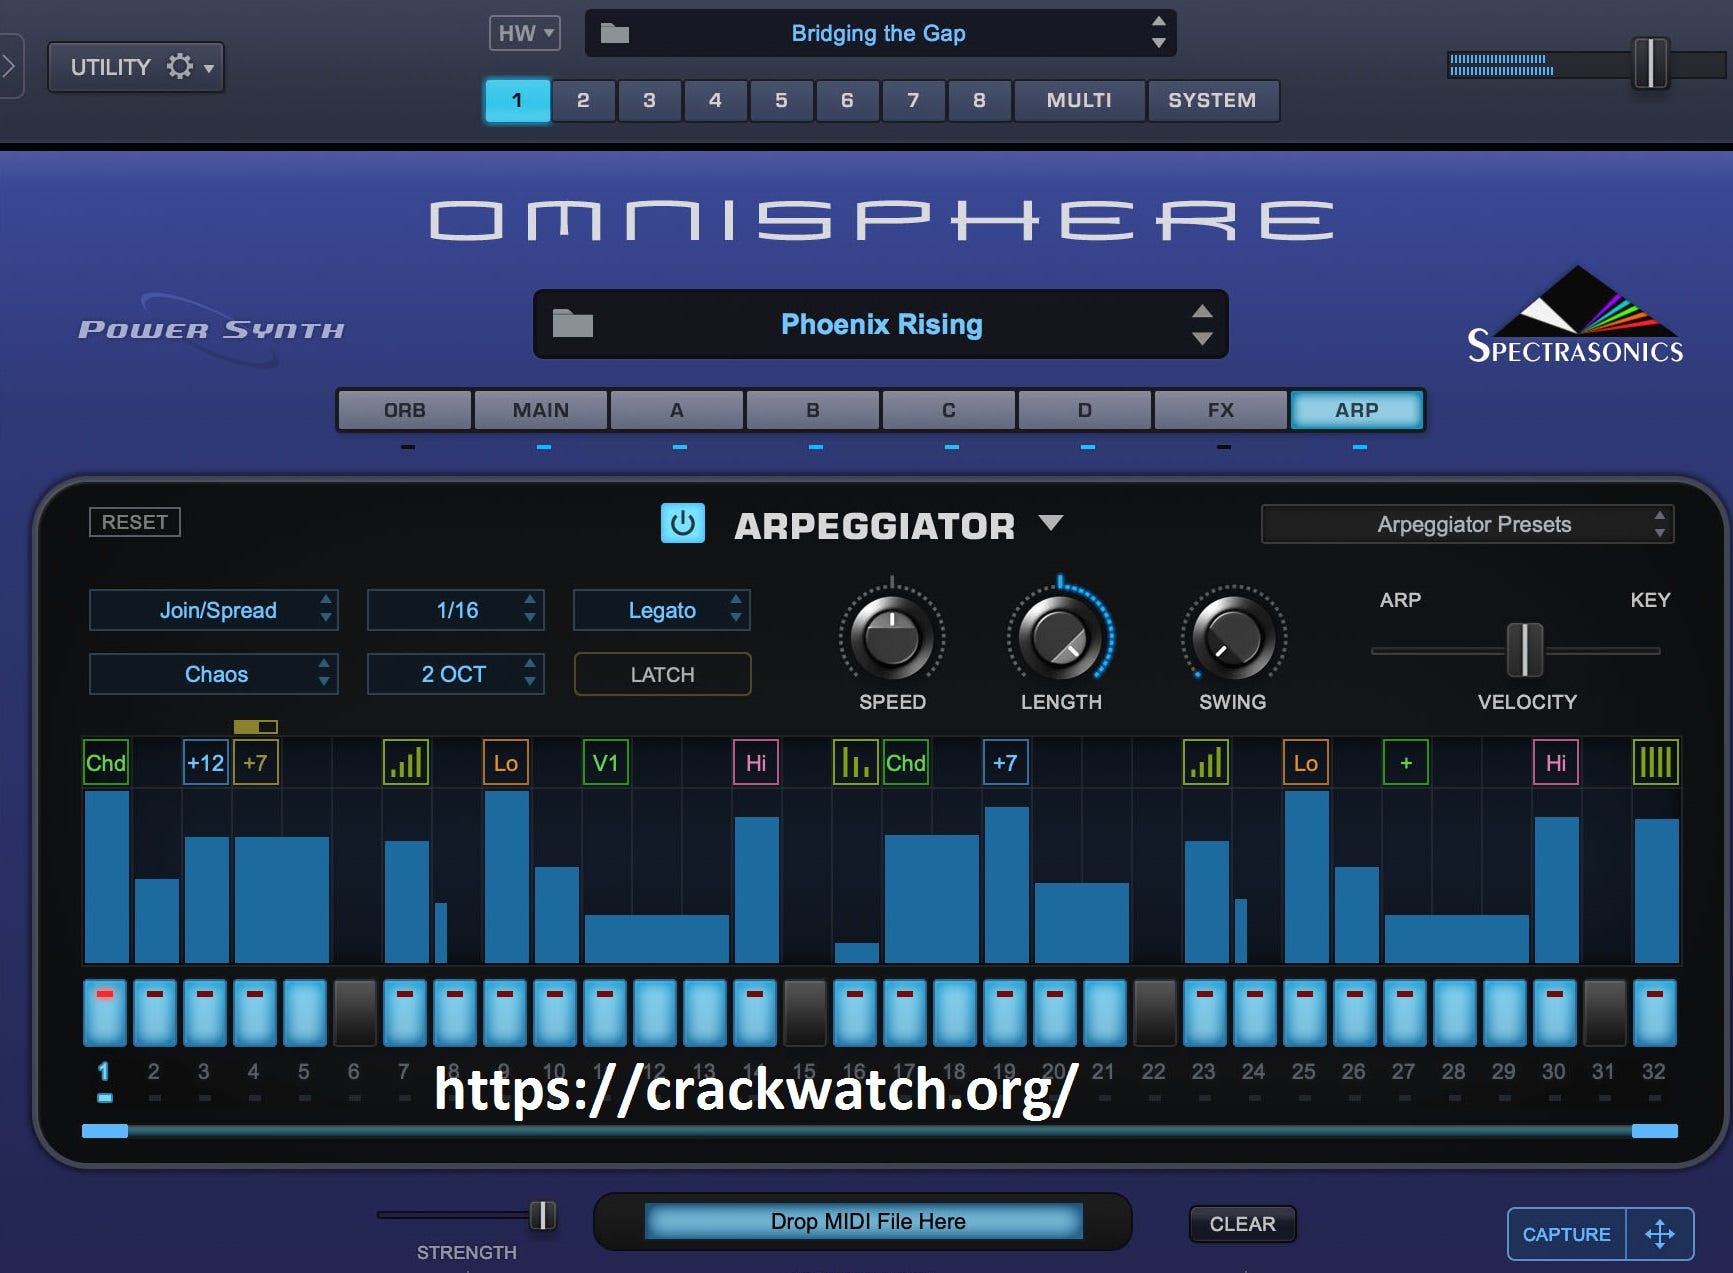This screenshot has width=1733, height=1273.
Task: Click the Omnisphere title logo
Action: (x=882, y=220)
